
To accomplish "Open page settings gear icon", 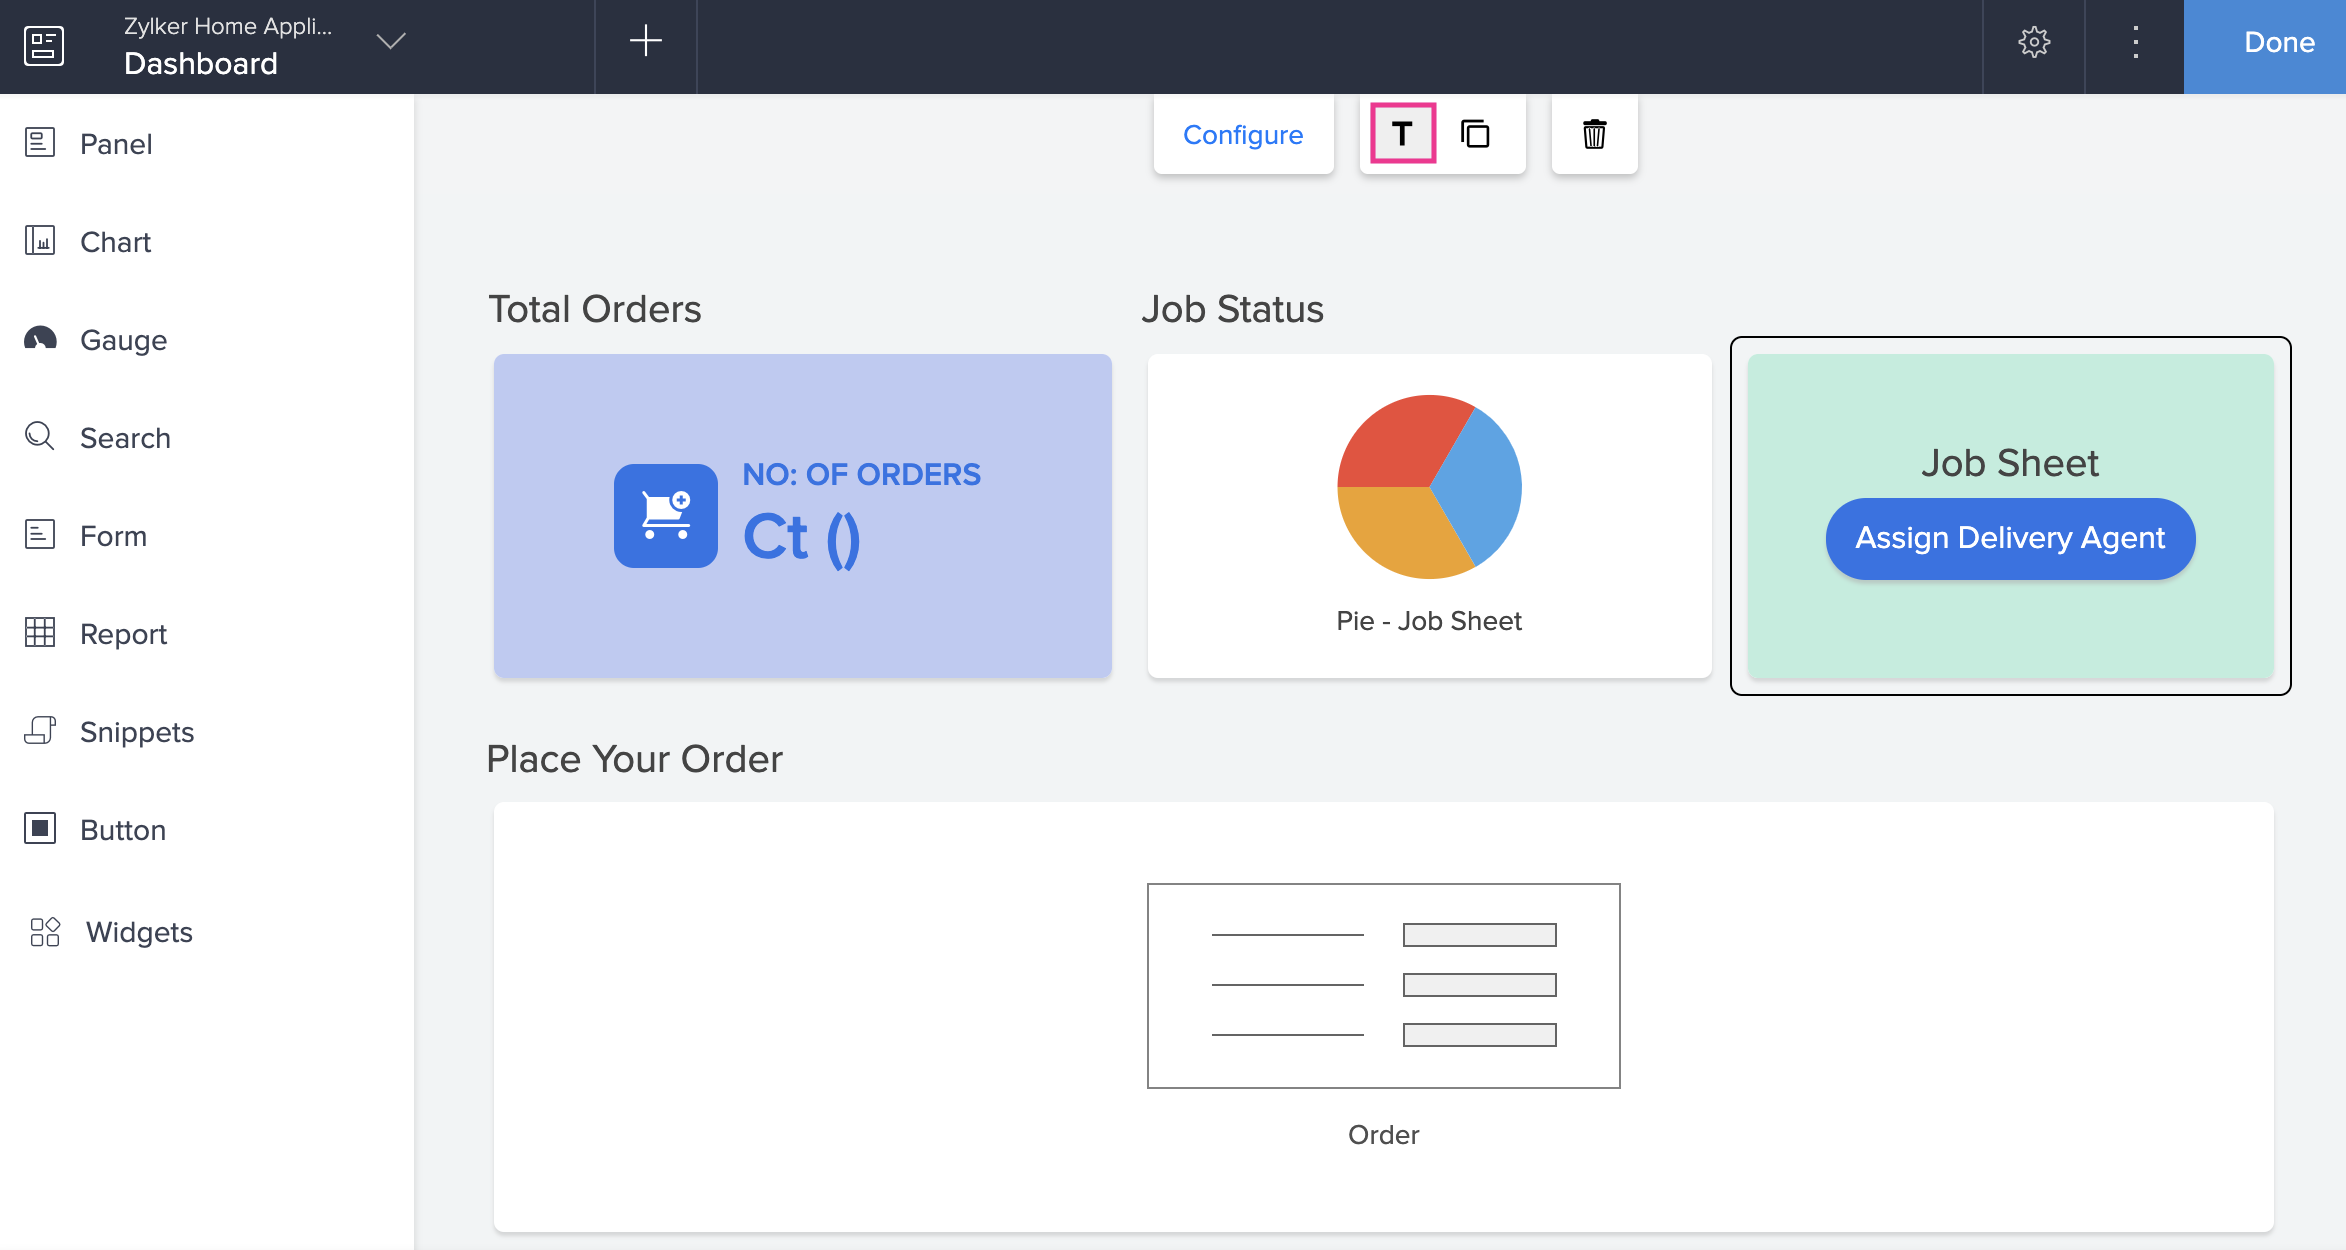I will 2034,42.
